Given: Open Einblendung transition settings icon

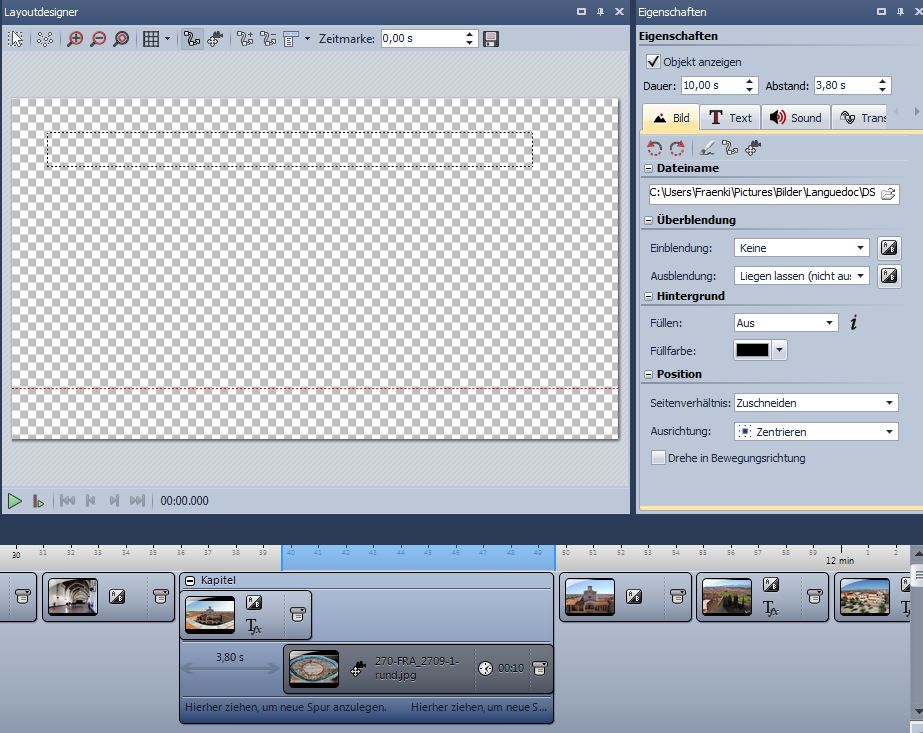Looking at the screenshot, I should click(x=888, y=247).
